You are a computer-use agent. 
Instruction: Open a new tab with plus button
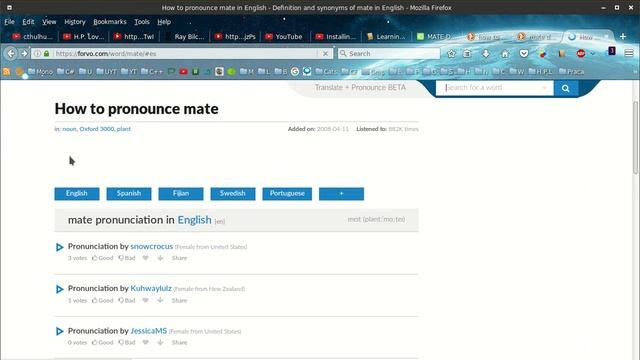click(623, 37)
